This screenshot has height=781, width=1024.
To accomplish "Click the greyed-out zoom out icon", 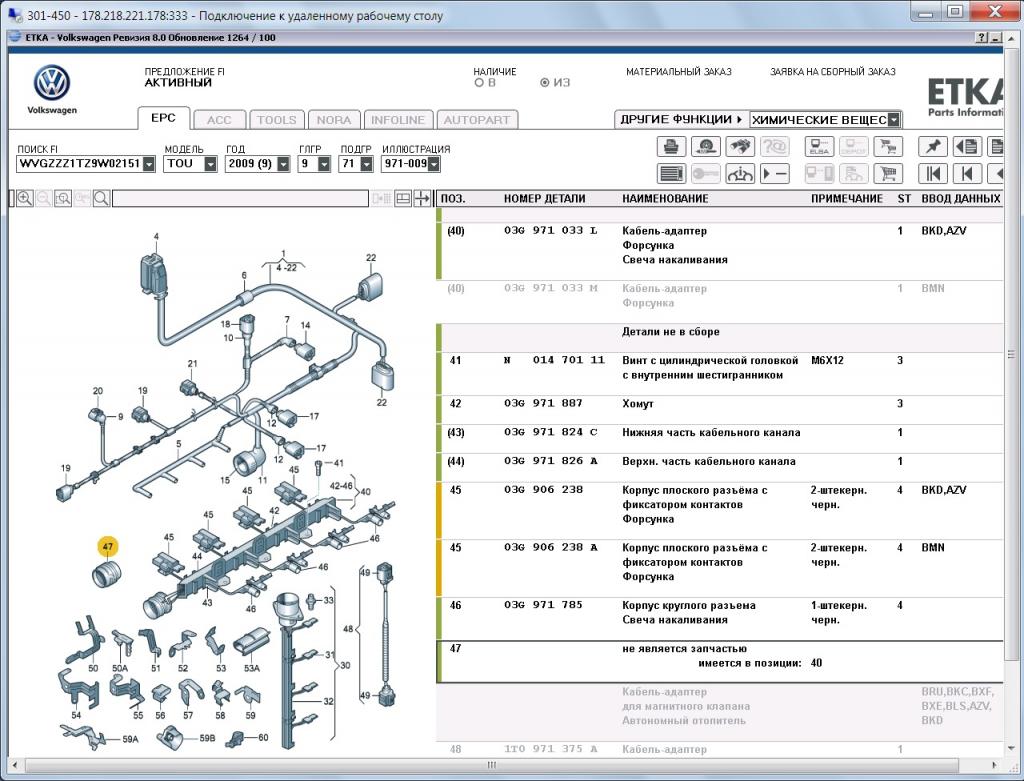I will [44, 199].
